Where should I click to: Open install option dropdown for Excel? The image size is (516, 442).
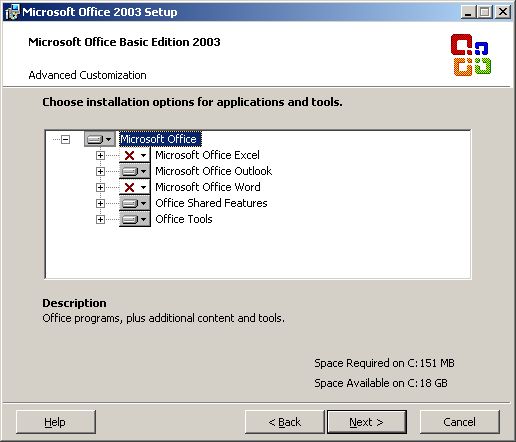pos(135,155)
